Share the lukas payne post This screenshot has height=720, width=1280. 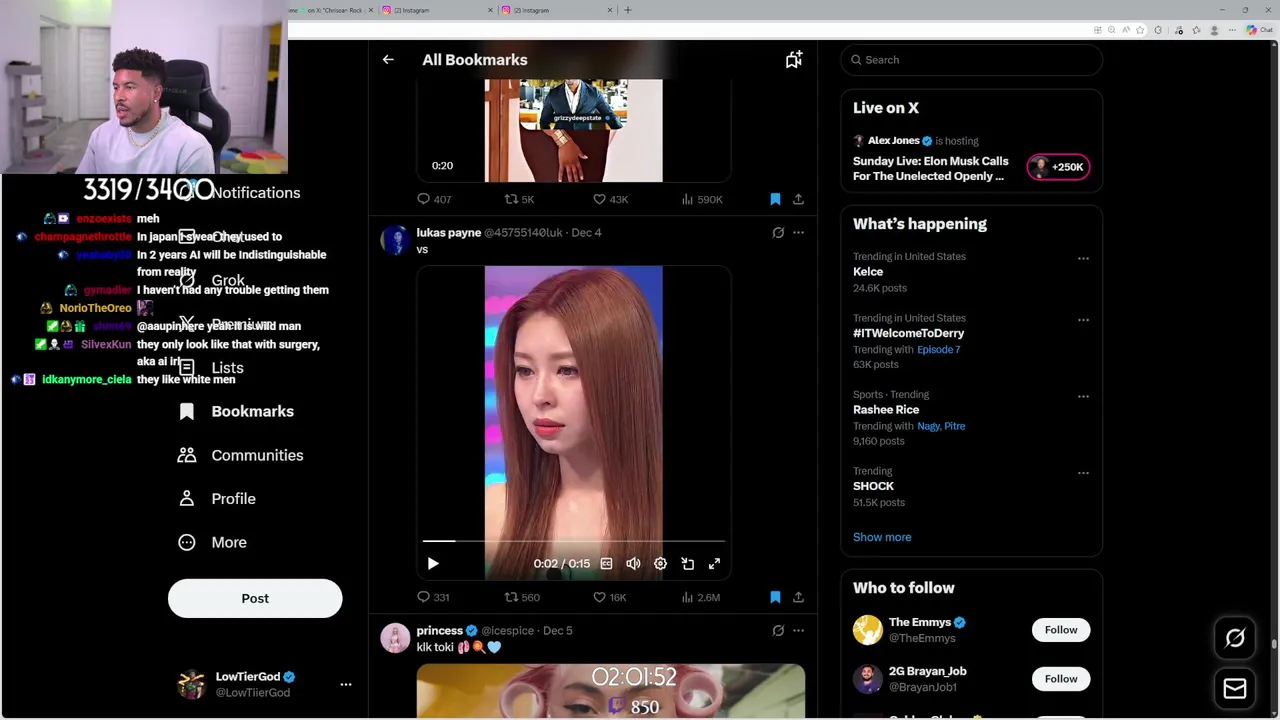pyautogui.click(x=798, y=597)
